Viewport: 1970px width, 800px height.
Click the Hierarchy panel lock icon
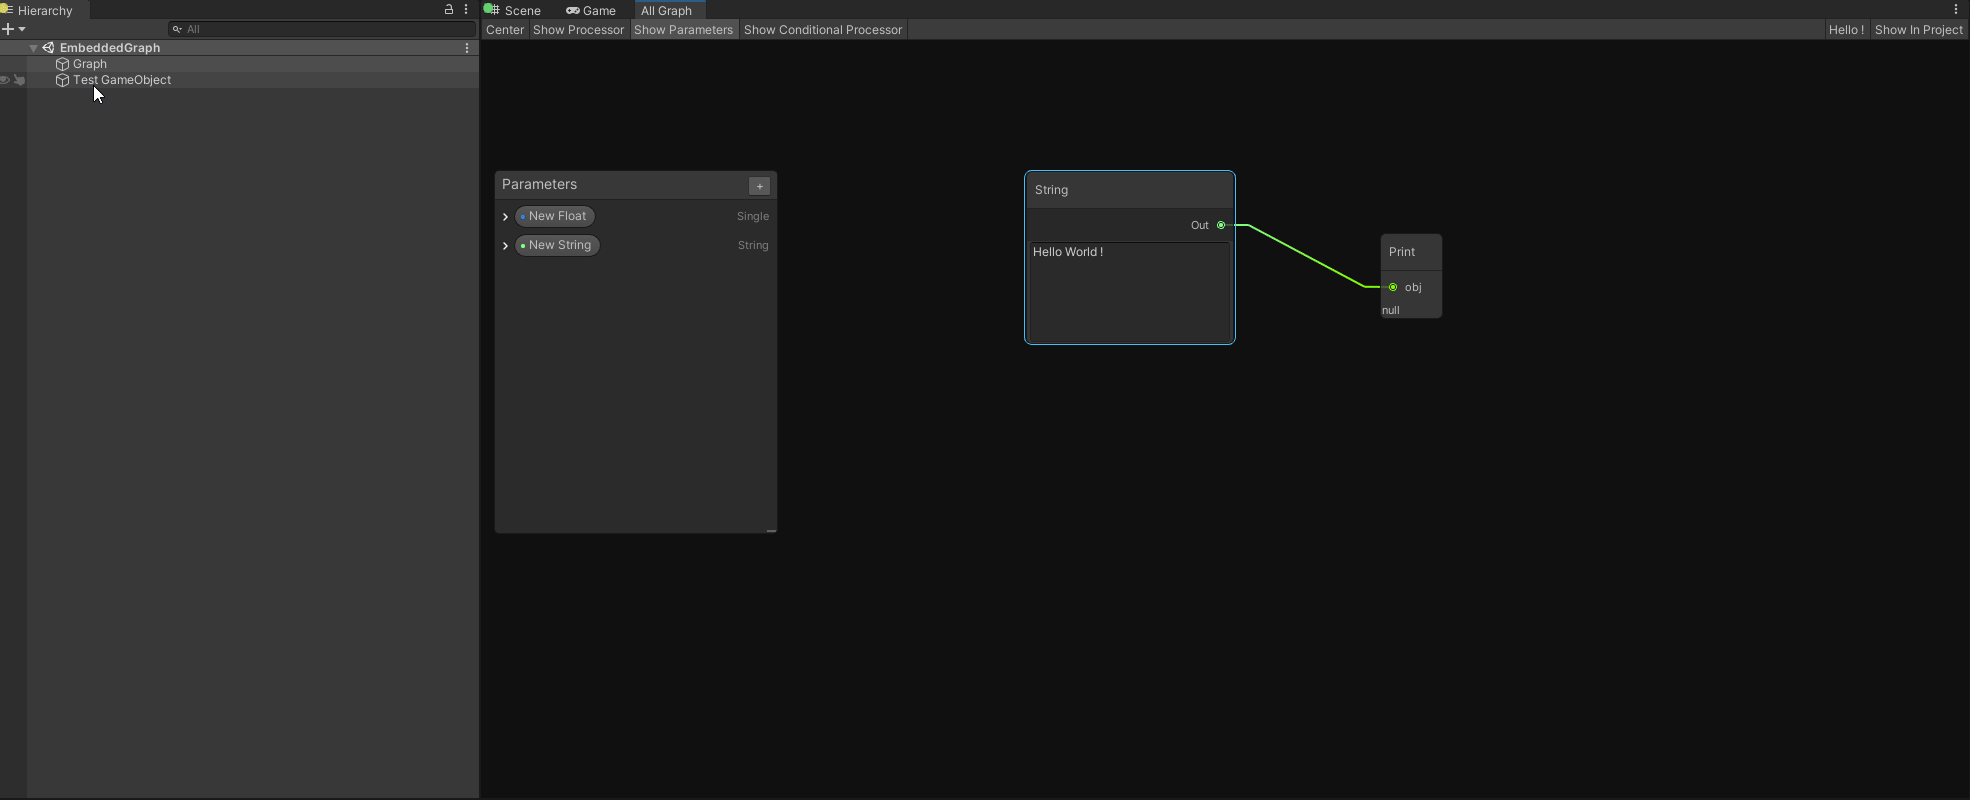449,9
